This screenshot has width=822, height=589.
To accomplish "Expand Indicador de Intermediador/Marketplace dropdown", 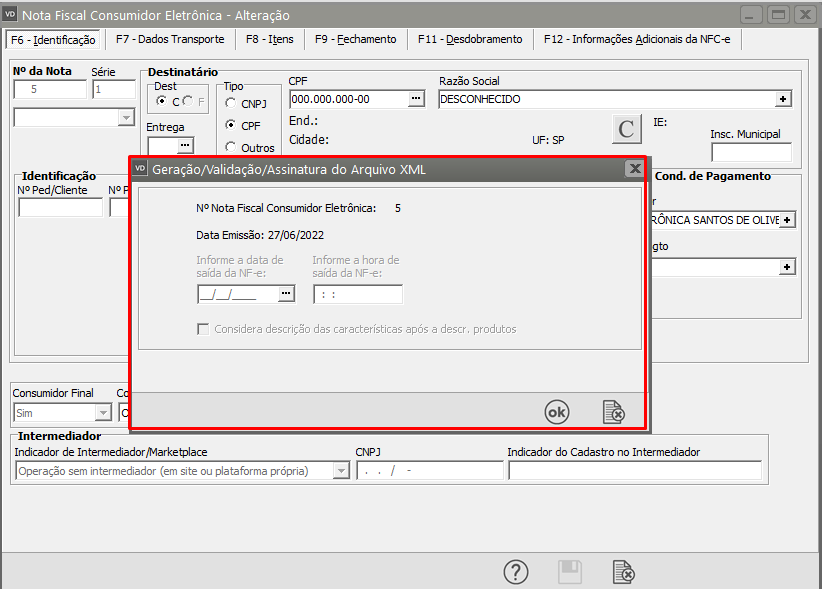I will (340, 471).
